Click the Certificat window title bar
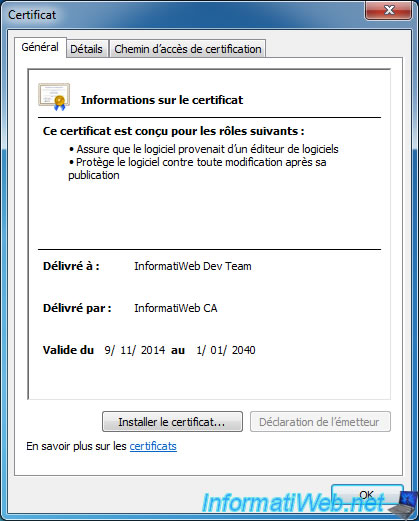 [x=183, y=15]
